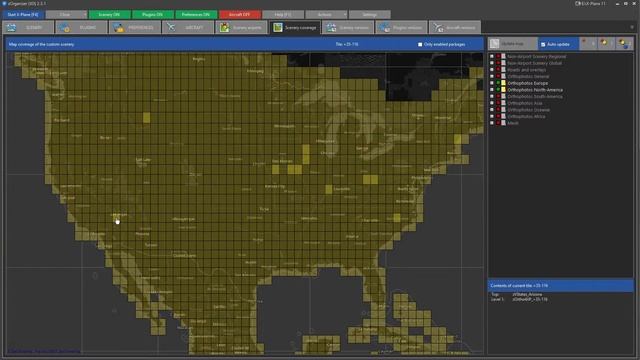Check the Orthophotos General checkbox
The width and height of the screenshot is (640, 360).
(492, 76)
